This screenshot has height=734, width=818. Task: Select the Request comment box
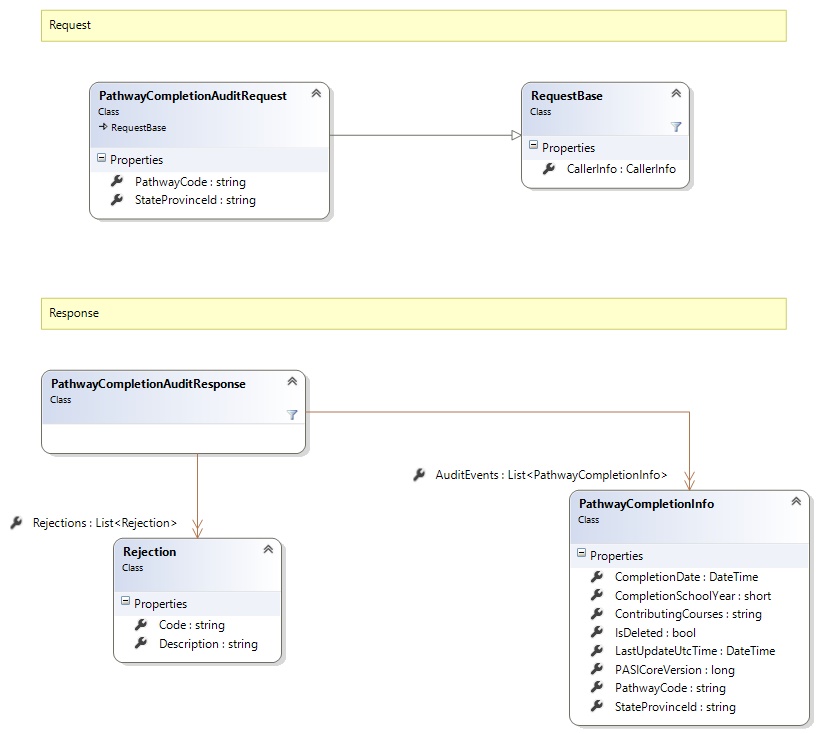click(413, 25)
